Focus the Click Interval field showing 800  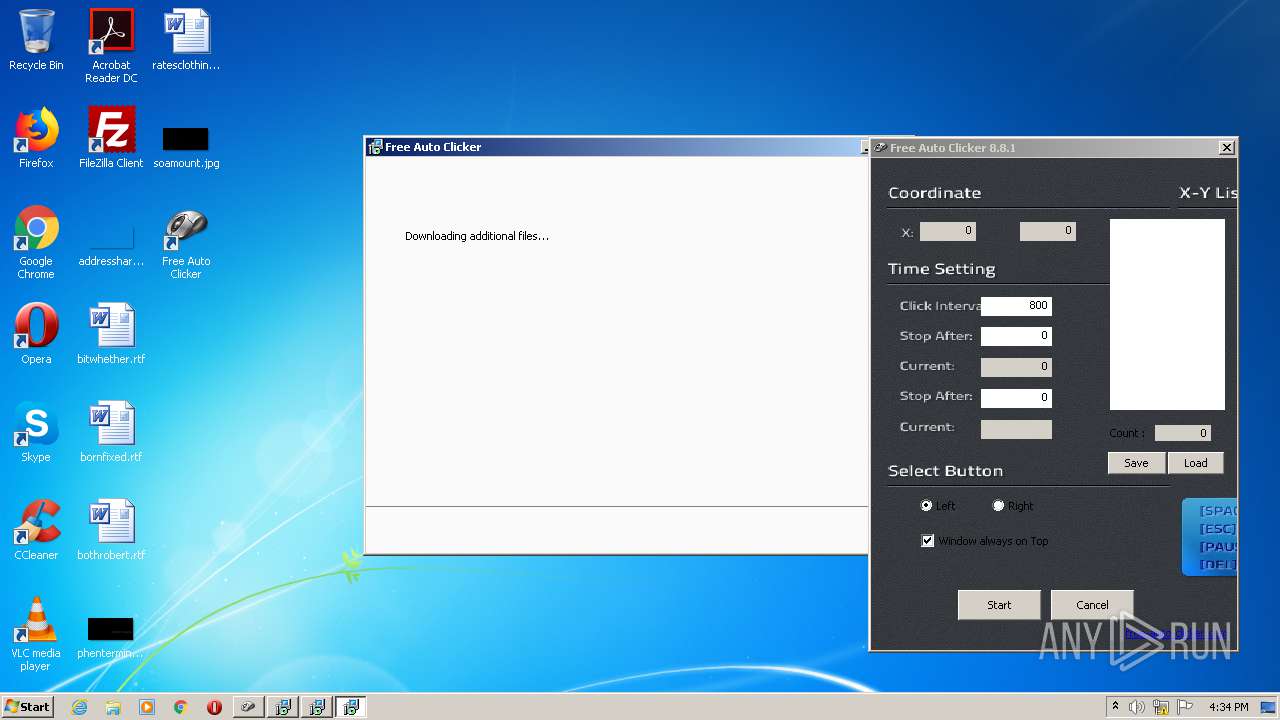[1016, 306]
